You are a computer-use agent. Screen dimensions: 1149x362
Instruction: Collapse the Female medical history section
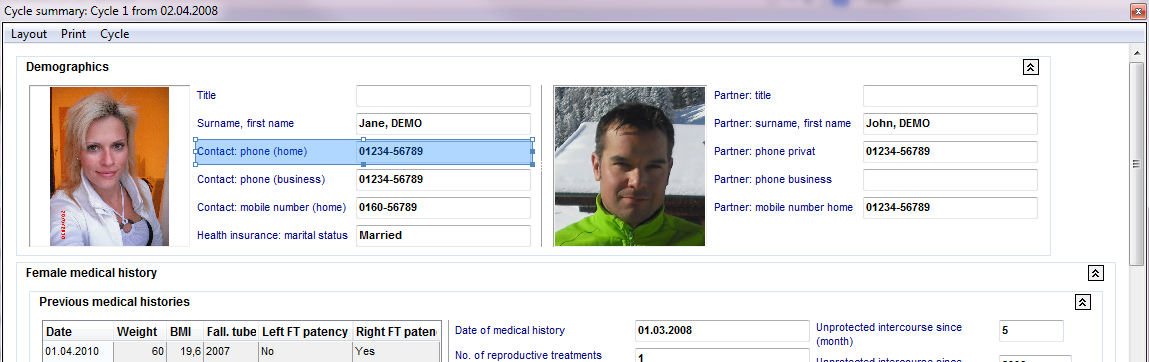click(x=1095, y=273)
